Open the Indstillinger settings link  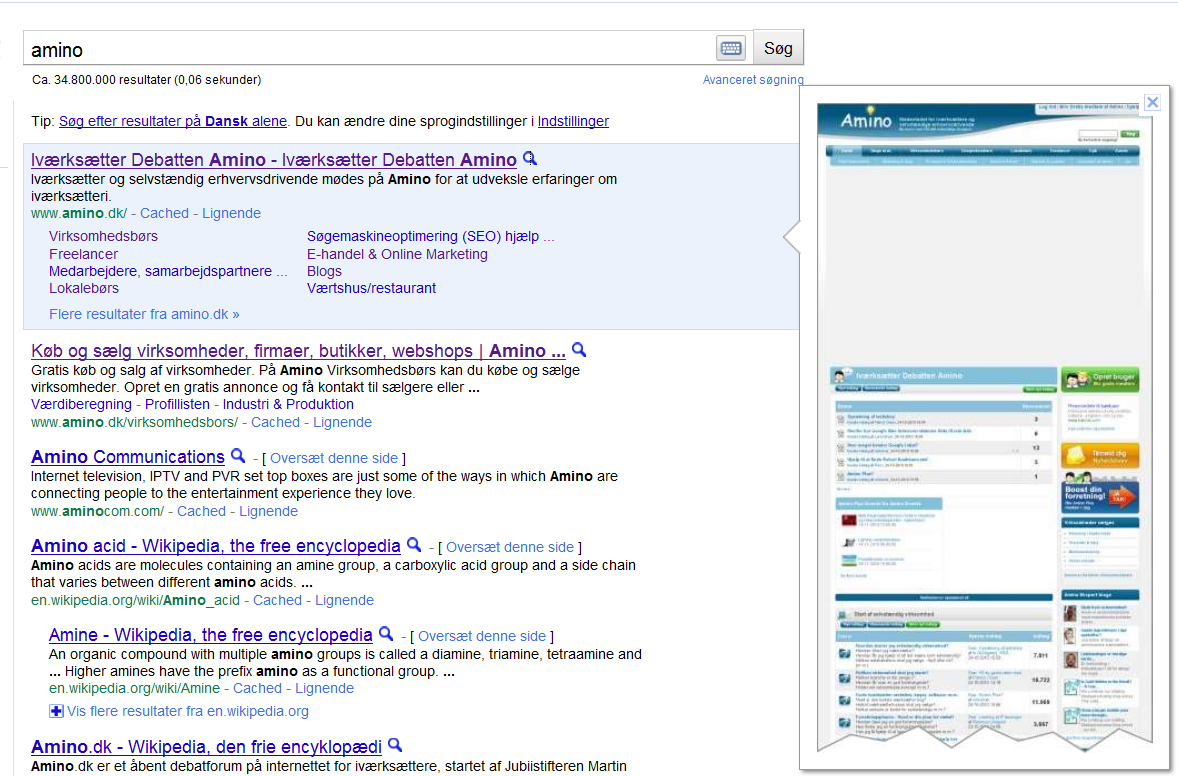(573, 121)
